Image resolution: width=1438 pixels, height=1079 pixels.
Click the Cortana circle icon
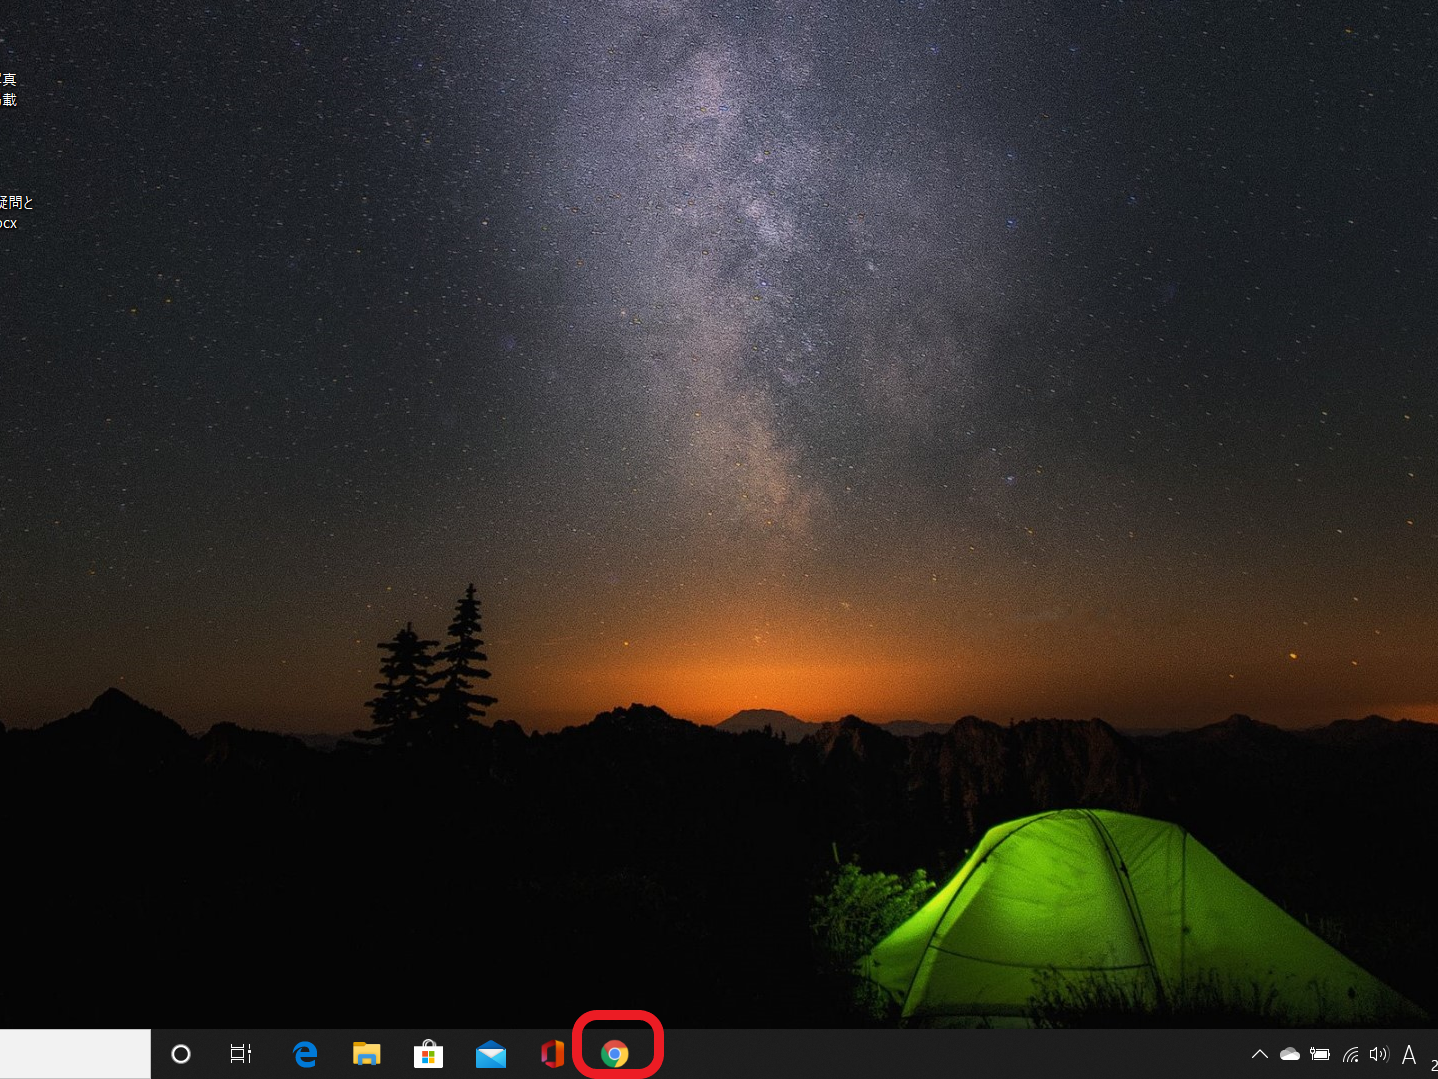(x=181, y=1054)
